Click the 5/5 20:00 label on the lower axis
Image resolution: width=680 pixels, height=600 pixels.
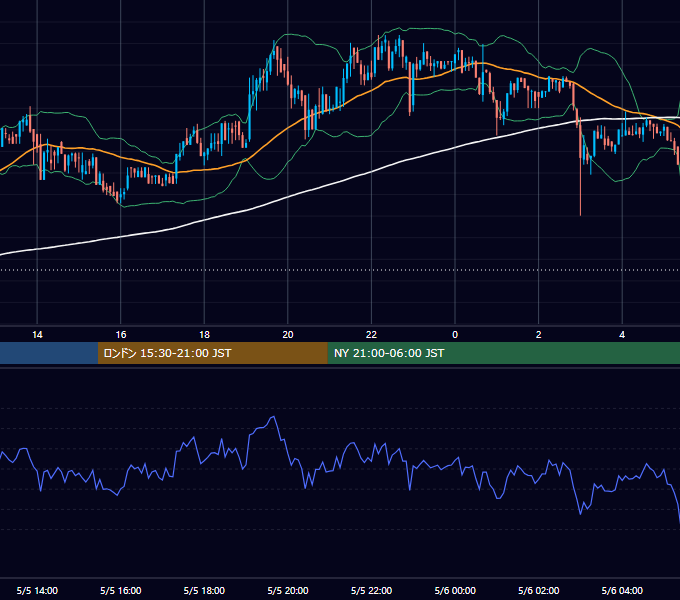click(288, 590)
